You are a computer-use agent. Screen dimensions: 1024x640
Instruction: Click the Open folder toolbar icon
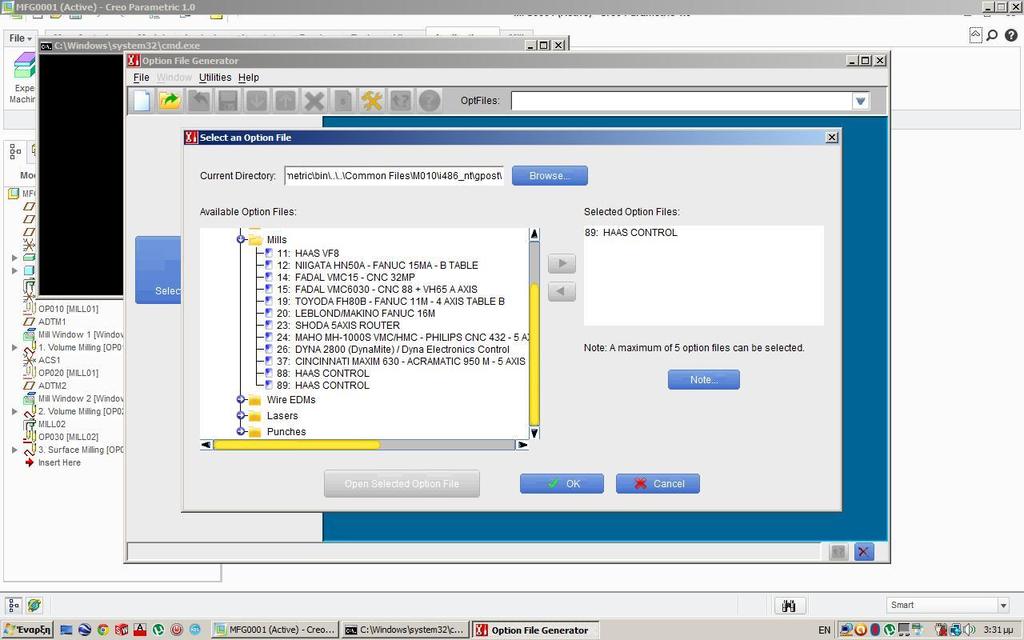170,101
